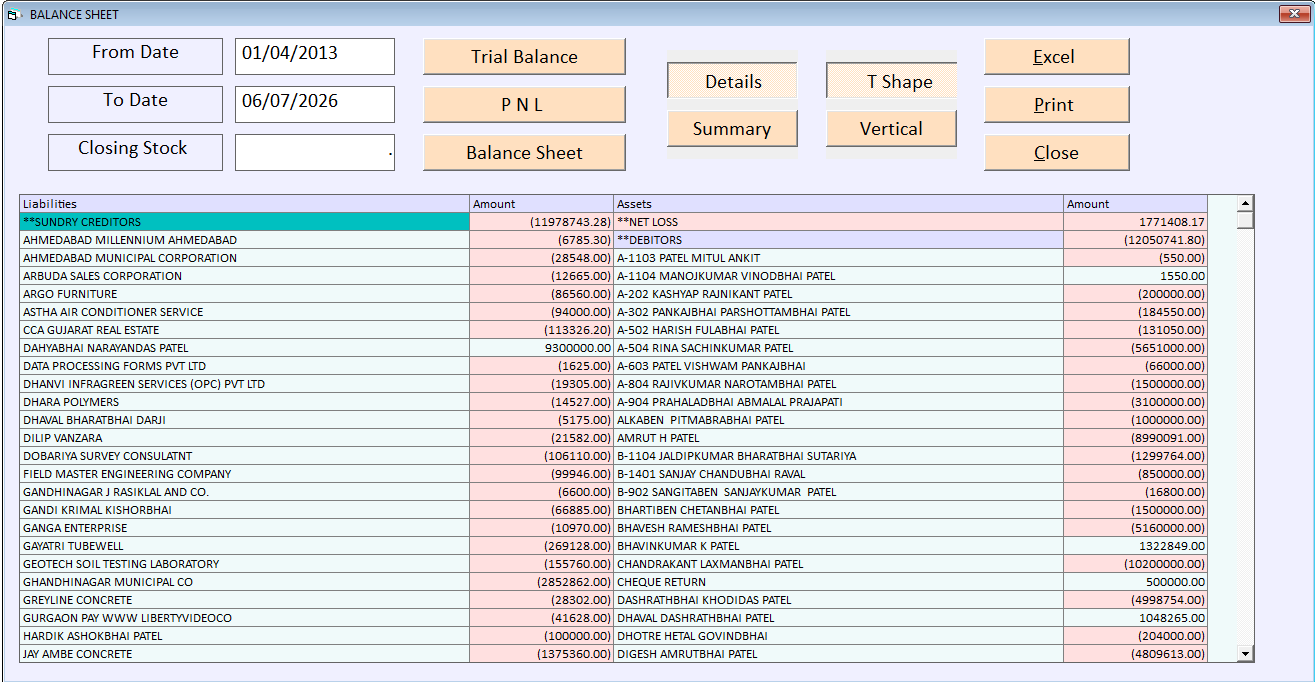This screenshot has width=1315, height=682.
Task: Select DHARA POLYMERS row
Action: 244,402
